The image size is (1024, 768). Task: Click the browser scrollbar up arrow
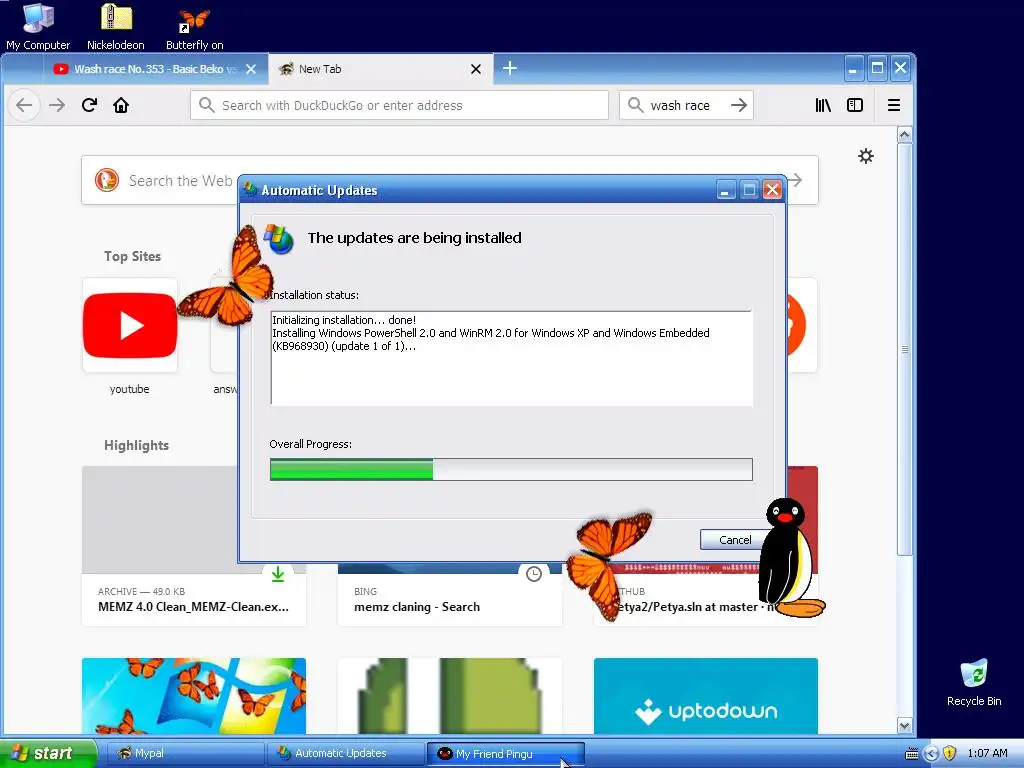pos(904,135)
